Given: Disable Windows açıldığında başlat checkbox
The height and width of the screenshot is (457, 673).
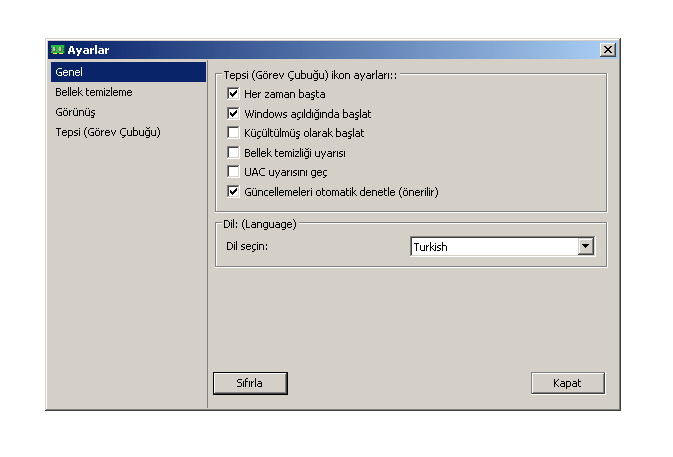Looking at the screenshot, I should point(233,113).
